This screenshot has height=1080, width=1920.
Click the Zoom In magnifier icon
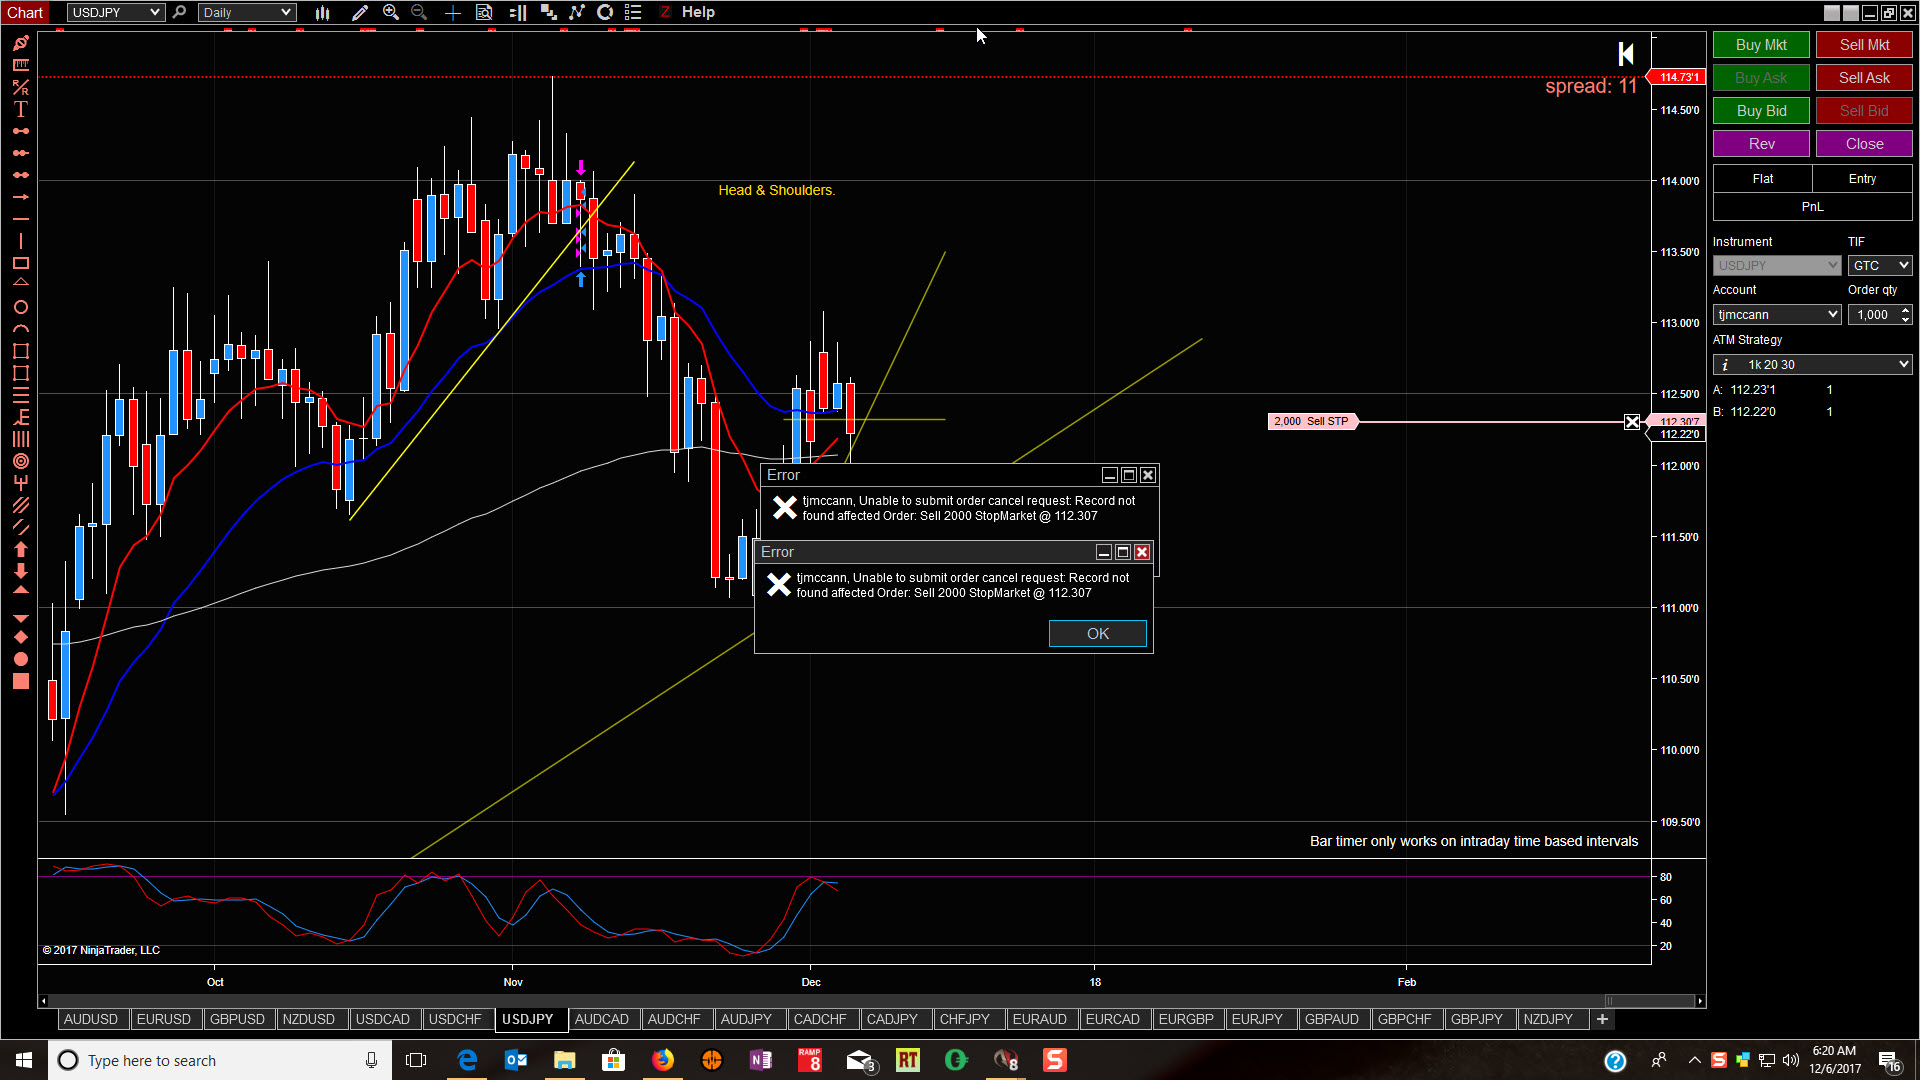[x=391, y=13]
